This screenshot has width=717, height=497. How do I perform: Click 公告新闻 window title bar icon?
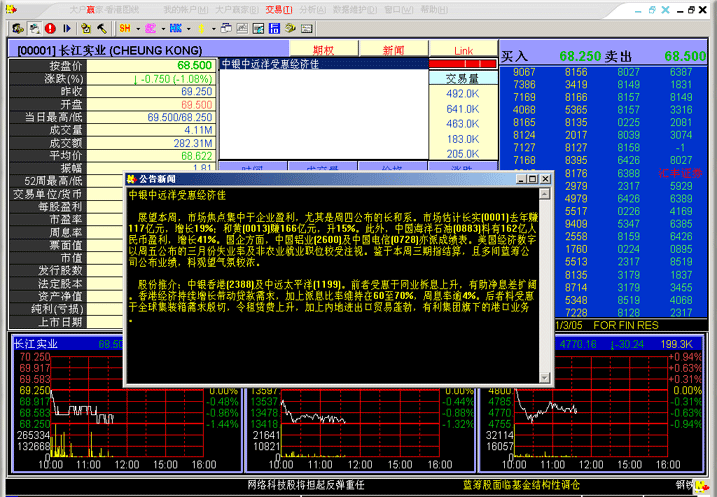(x=132, y=179)
